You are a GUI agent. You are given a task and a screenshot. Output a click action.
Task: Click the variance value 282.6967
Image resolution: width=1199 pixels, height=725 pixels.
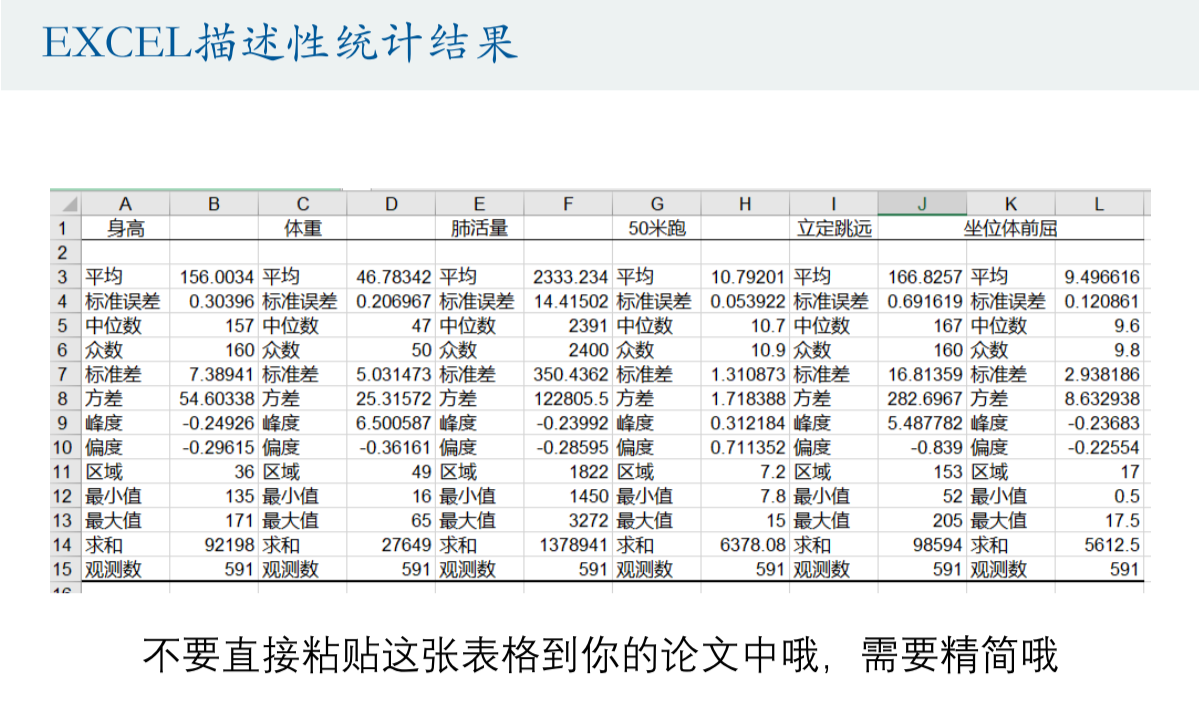coord(924,398)
